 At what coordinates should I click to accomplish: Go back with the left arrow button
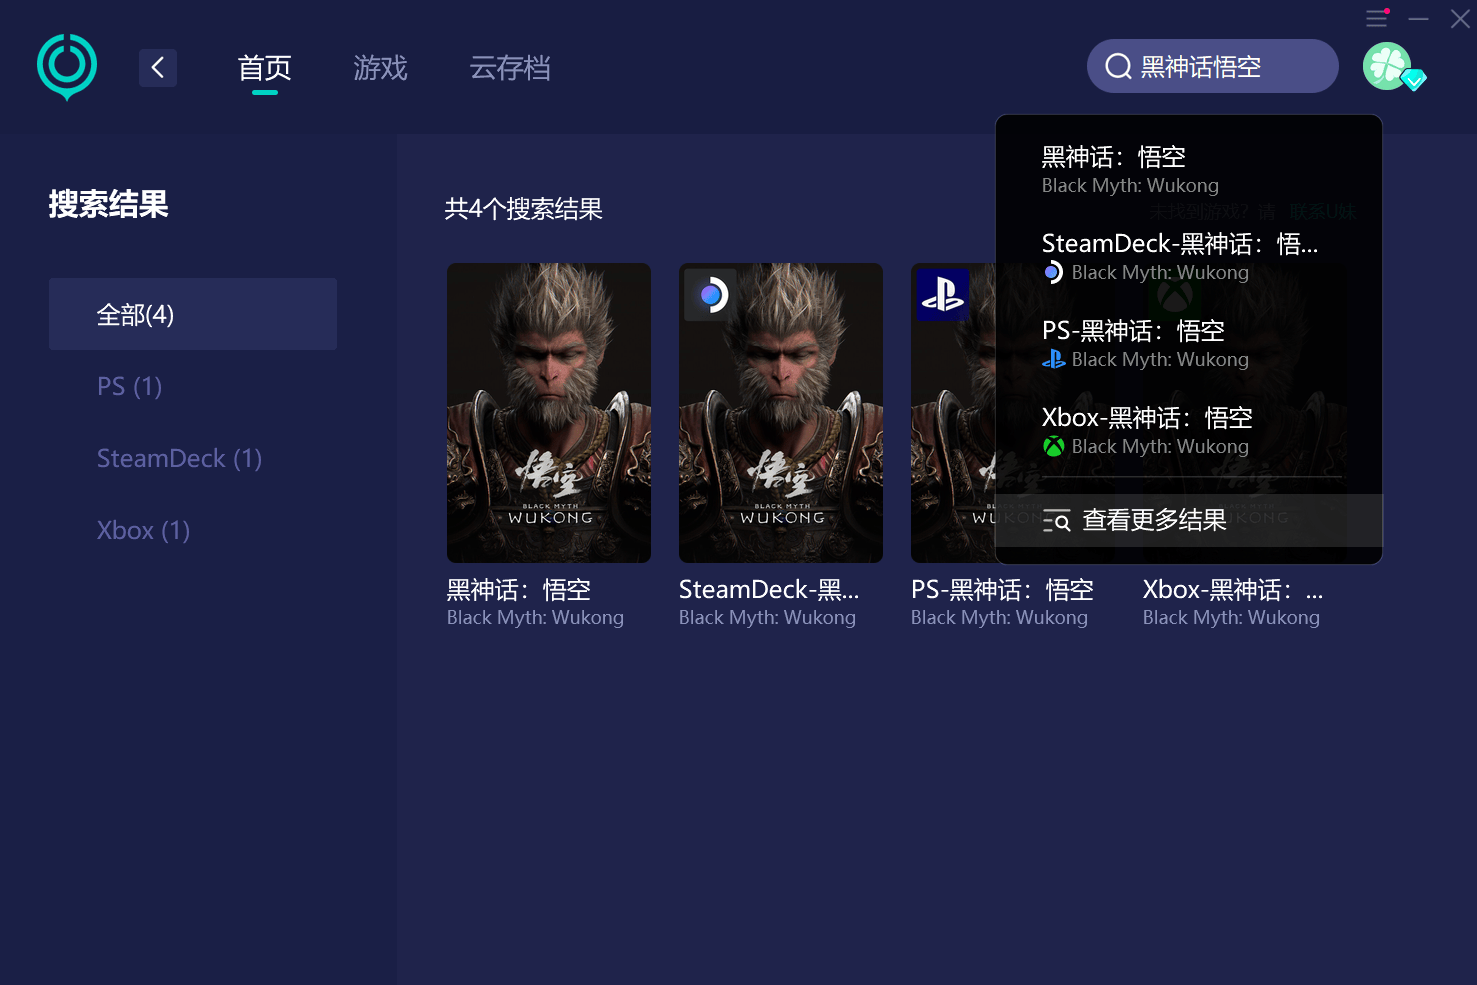[x=158, y=68]
